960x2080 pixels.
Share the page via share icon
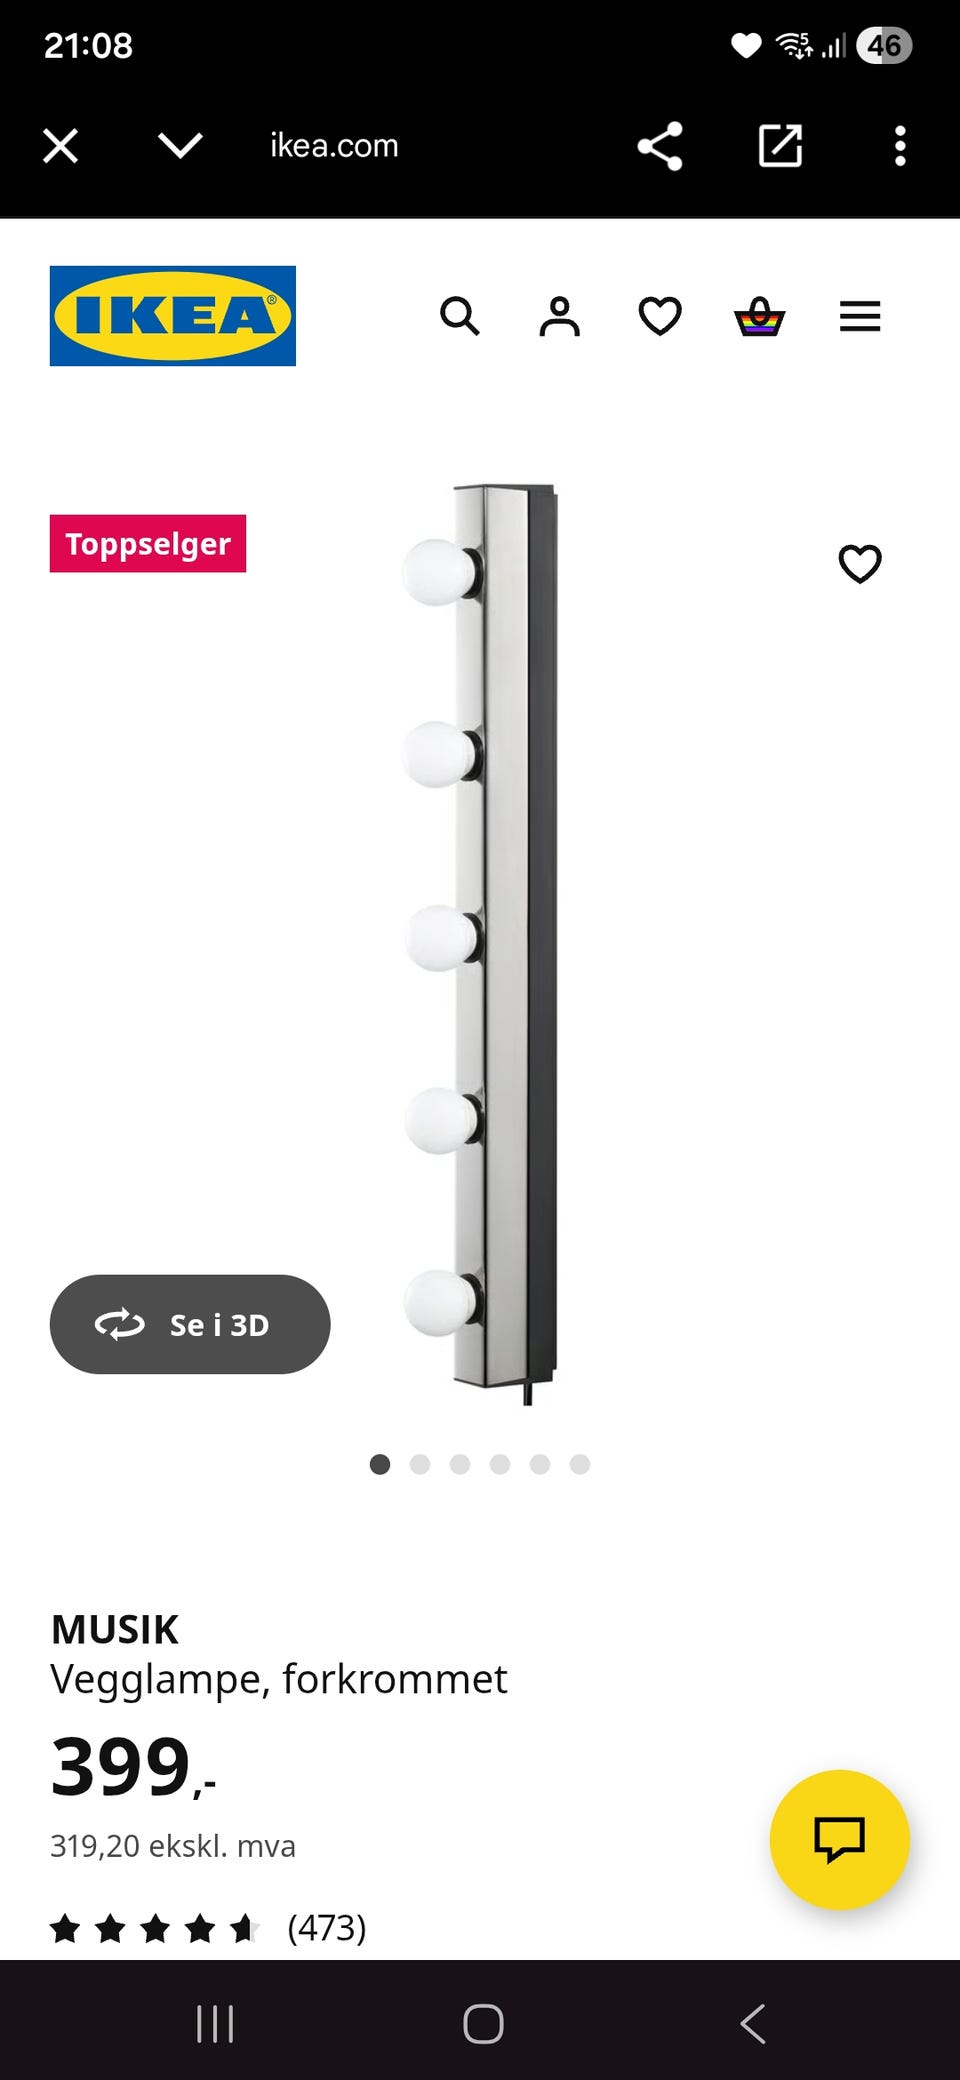660,146
